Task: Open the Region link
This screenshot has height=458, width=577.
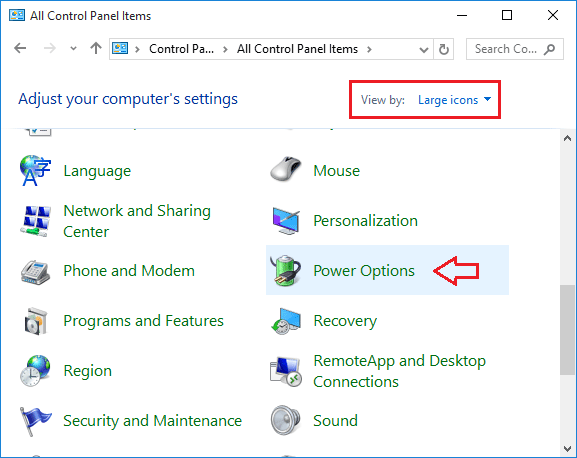Action: tap(88, 370)
